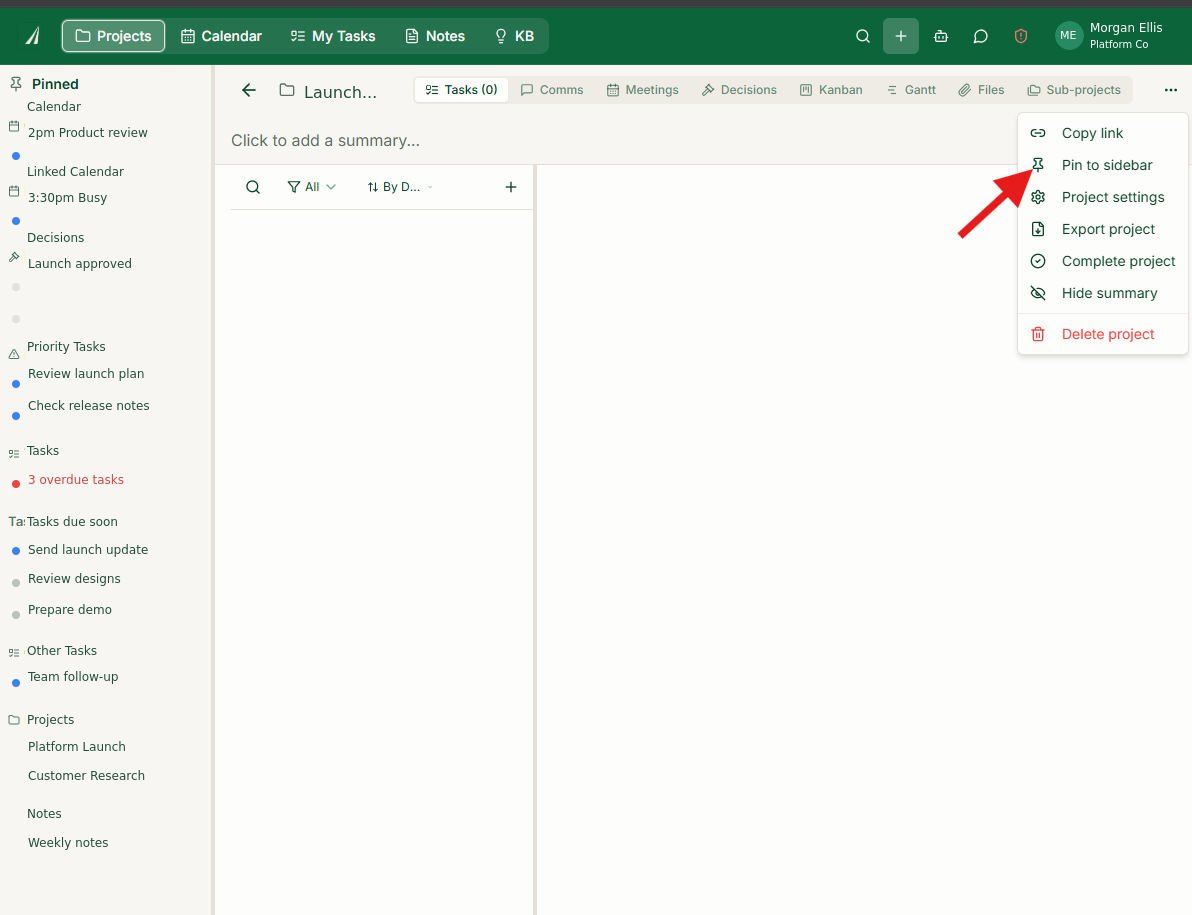Click the red trash icon for Delete project
This screenshot has height=915, width=1192.
(1038, 334)
